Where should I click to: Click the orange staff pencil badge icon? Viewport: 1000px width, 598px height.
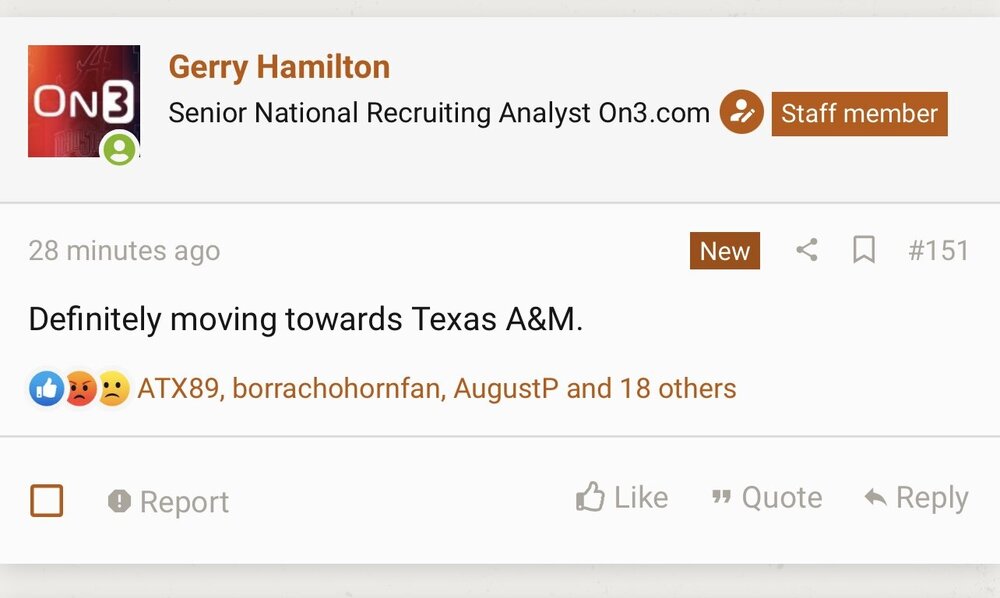pos(741,113)
